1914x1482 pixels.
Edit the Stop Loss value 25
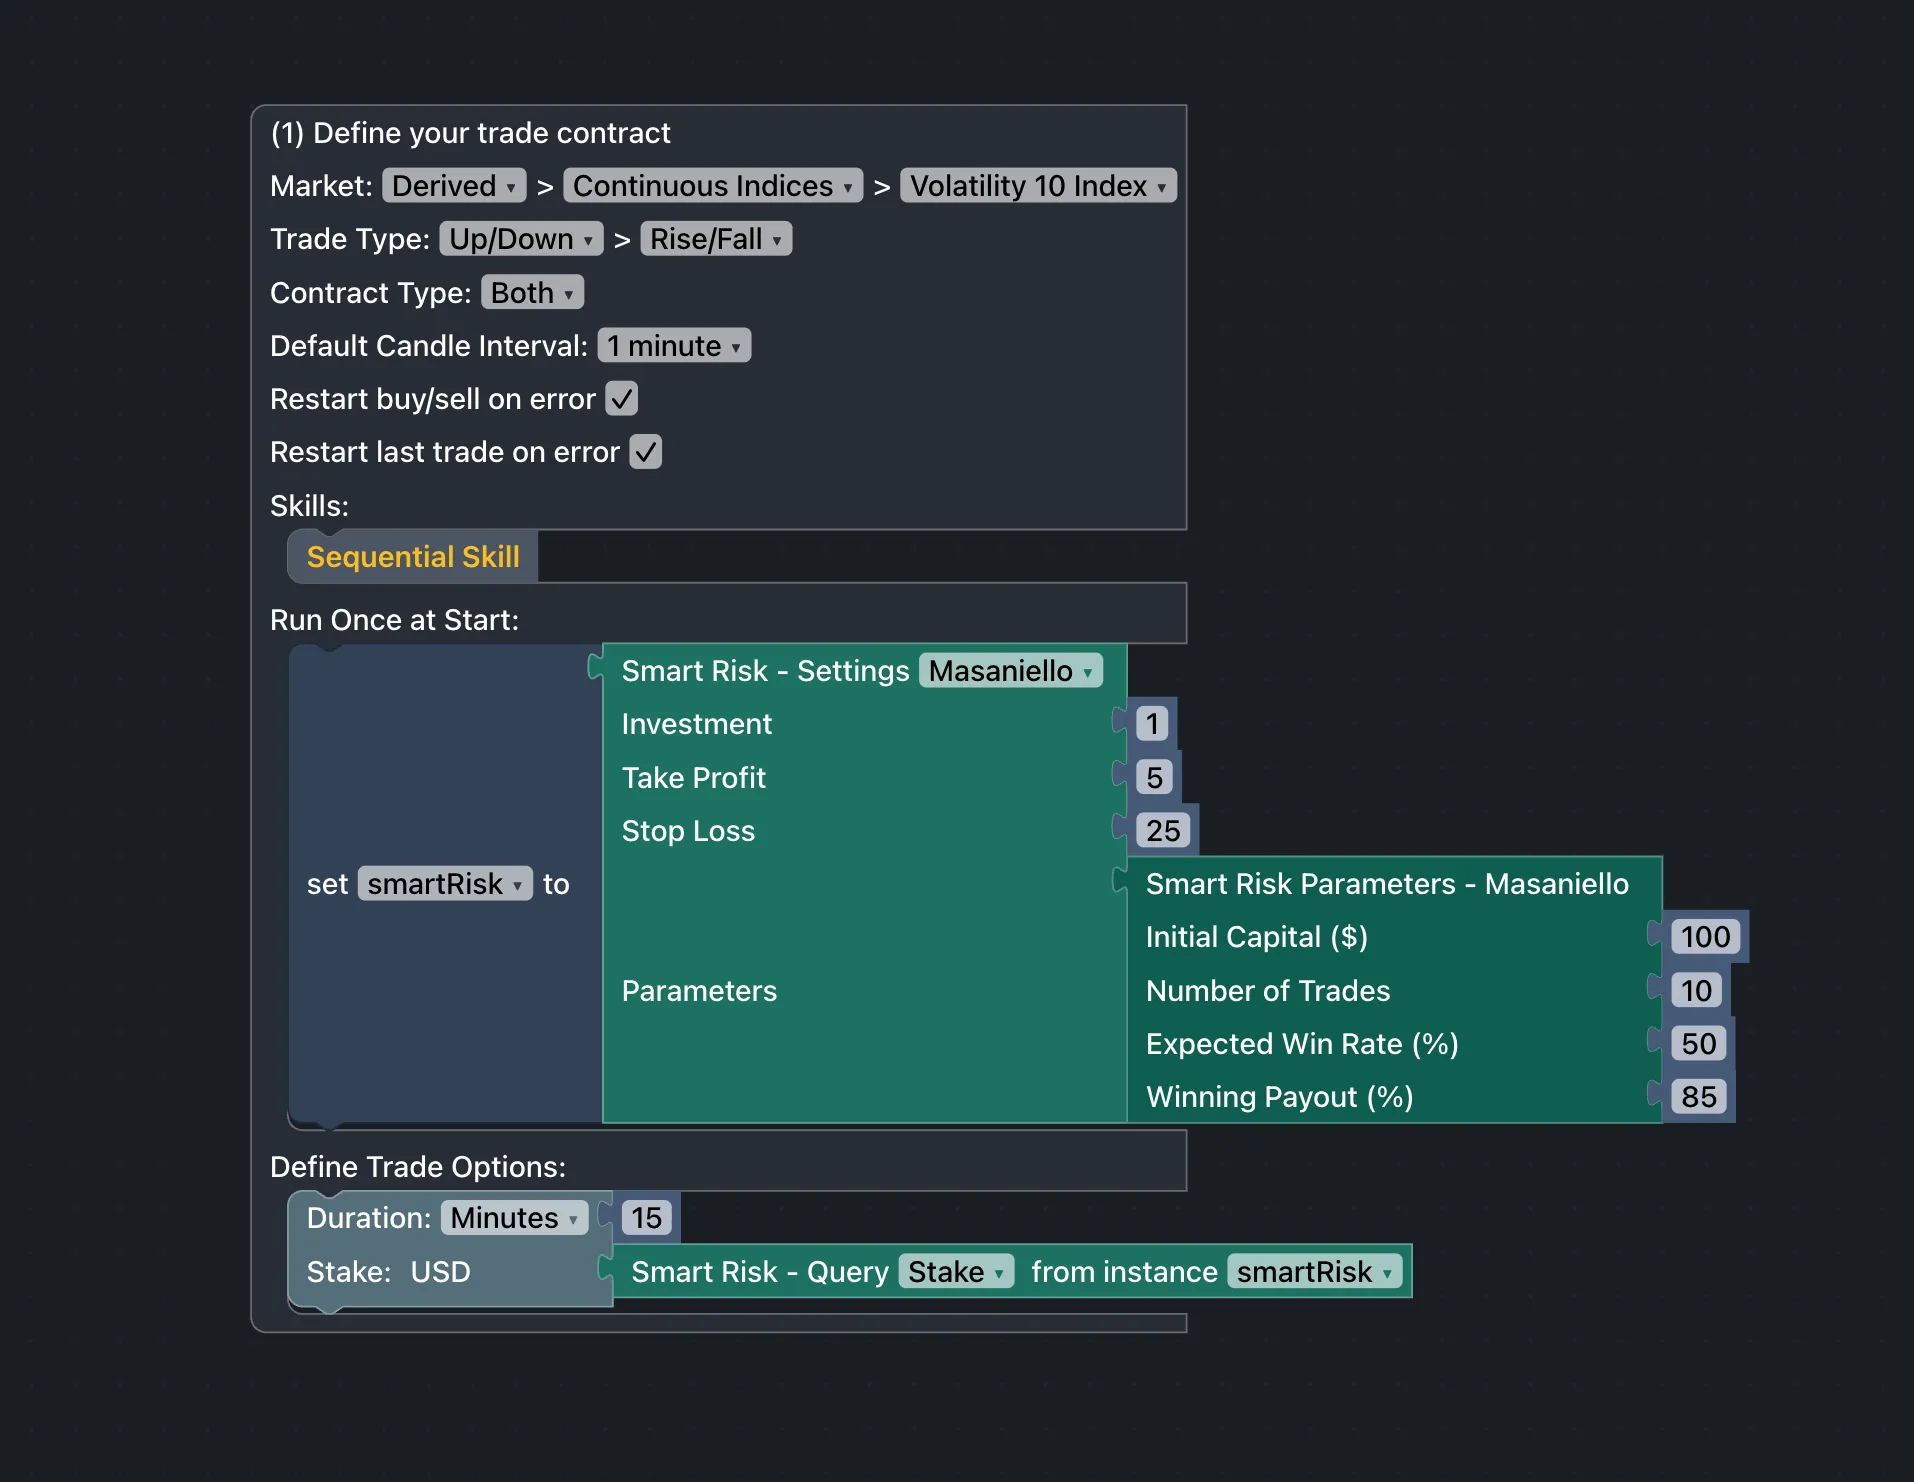tap(1163, 831)
